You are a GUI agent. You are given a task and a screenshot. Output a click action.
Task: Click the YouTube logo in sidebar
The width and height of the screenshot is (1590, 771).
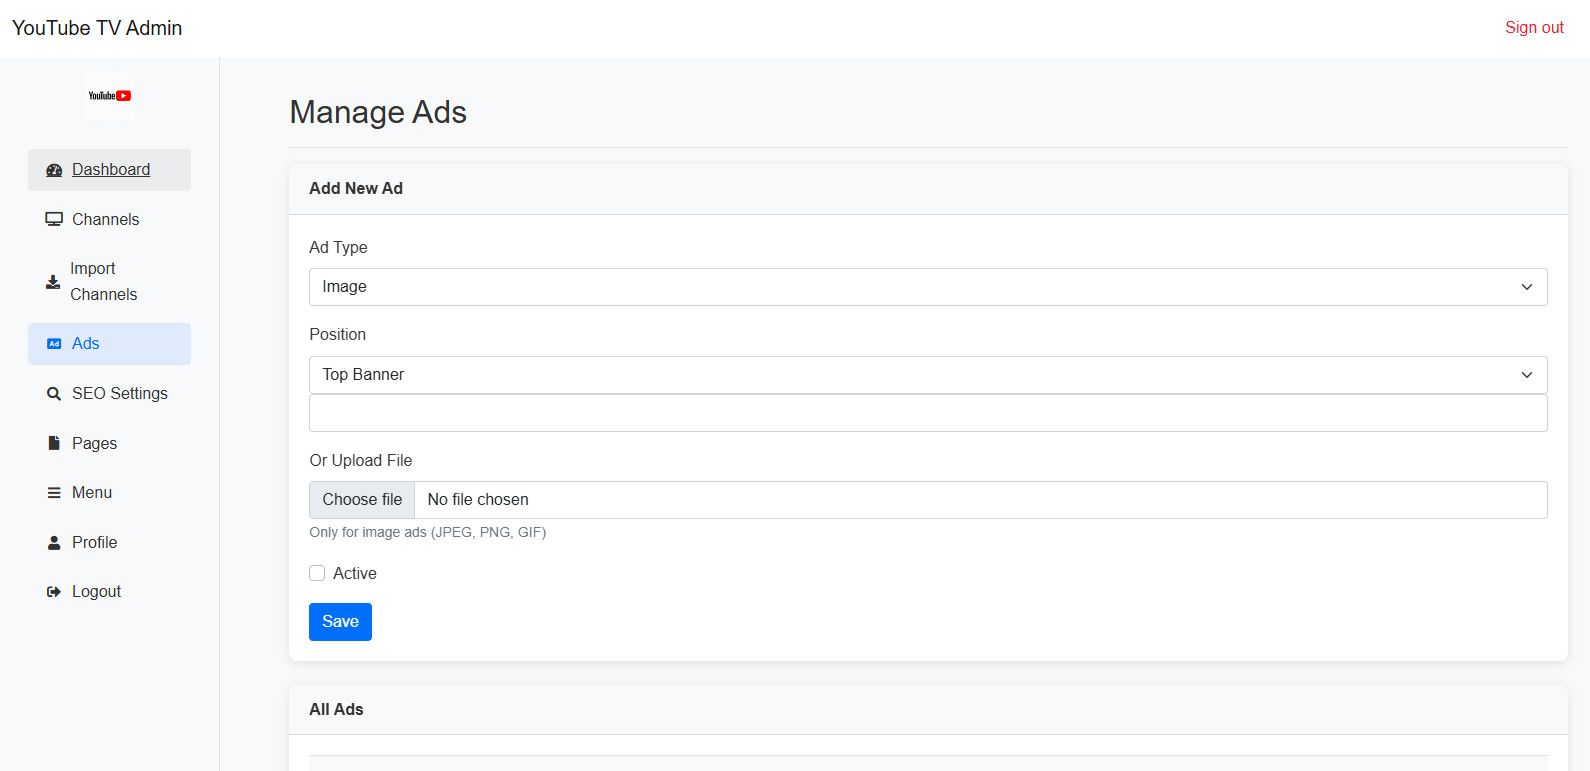109,96
